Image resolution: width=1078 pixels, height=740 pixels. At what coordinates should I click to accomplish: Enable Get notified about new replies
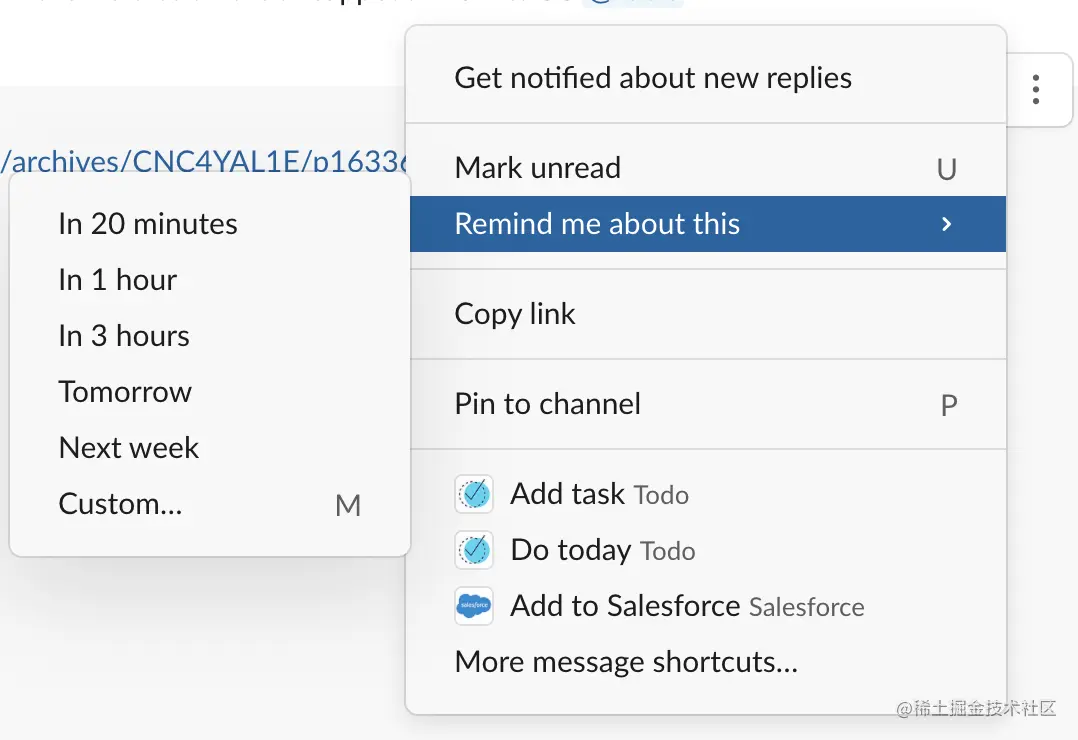[653, 77]
